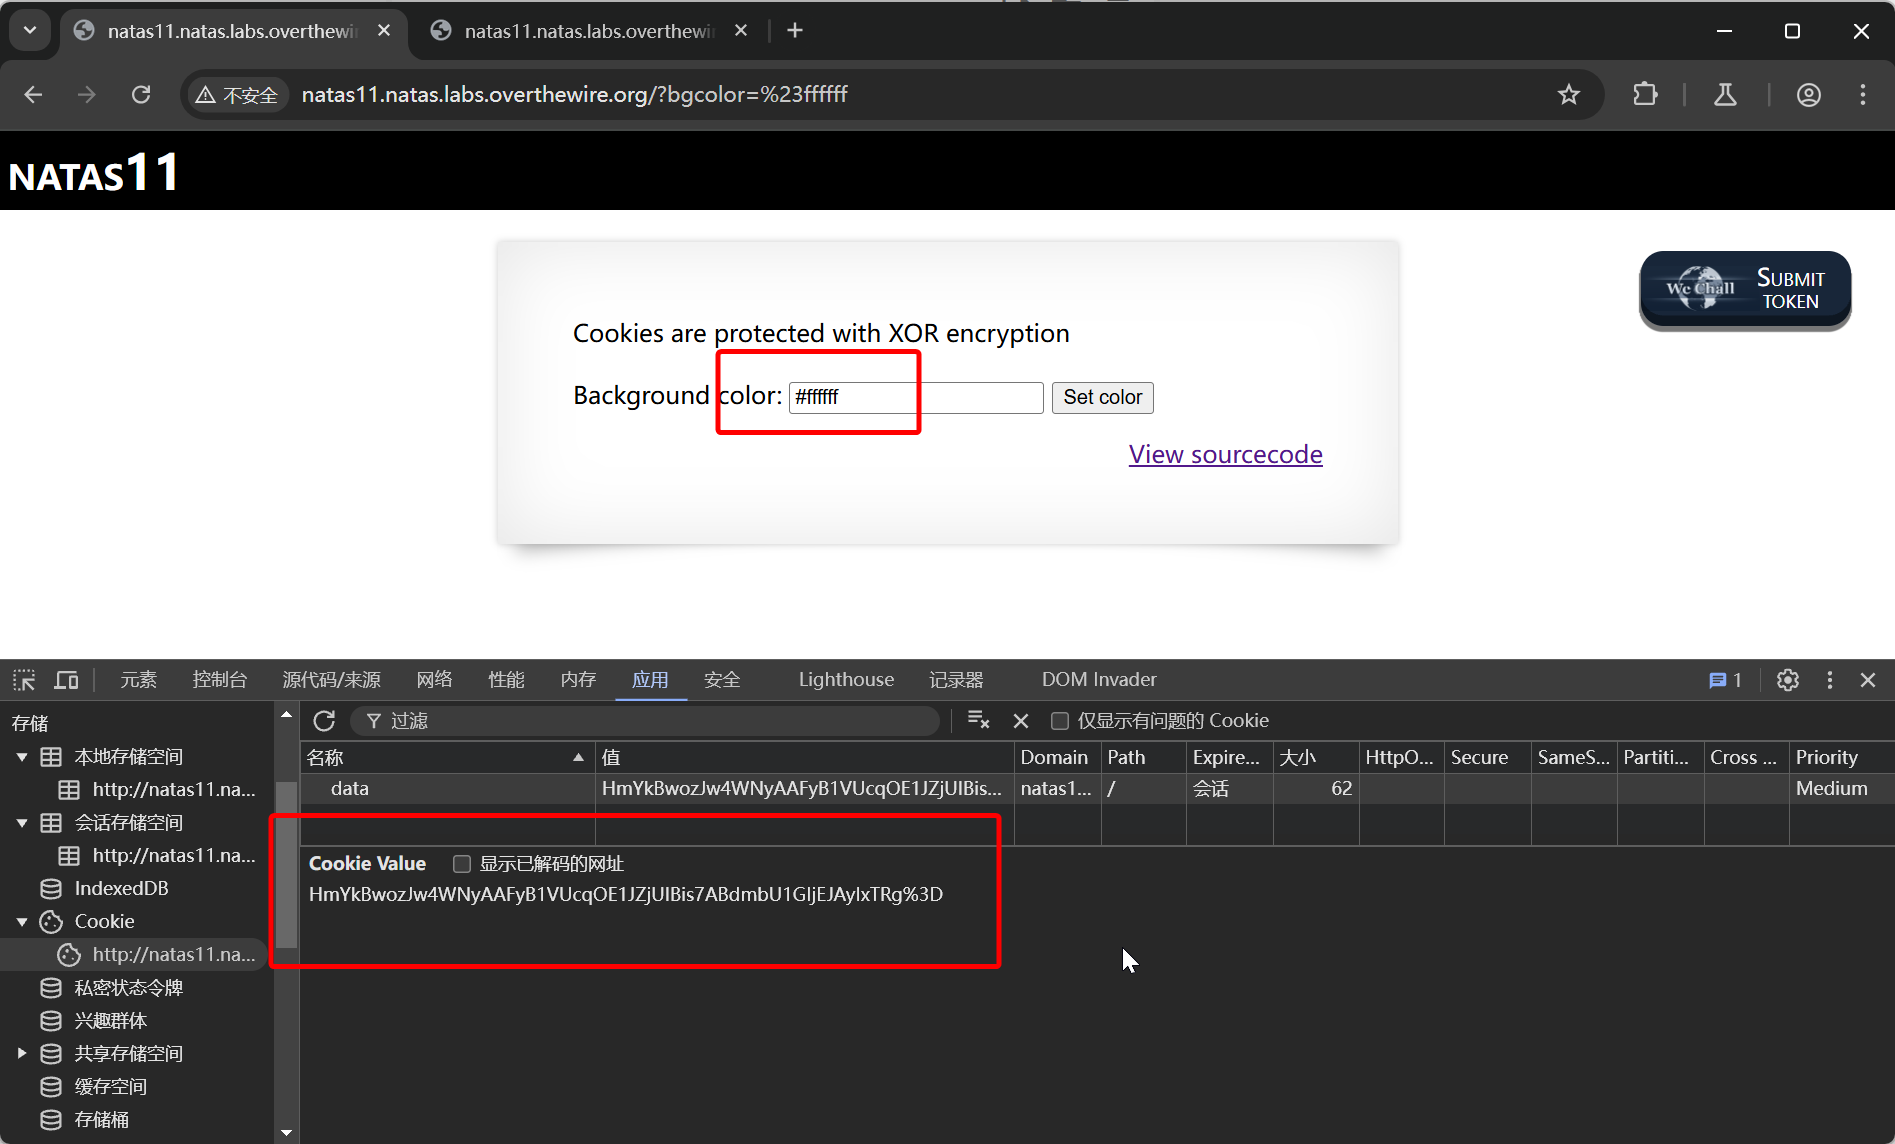Sort cookies by 值 column header

[805, 757]
